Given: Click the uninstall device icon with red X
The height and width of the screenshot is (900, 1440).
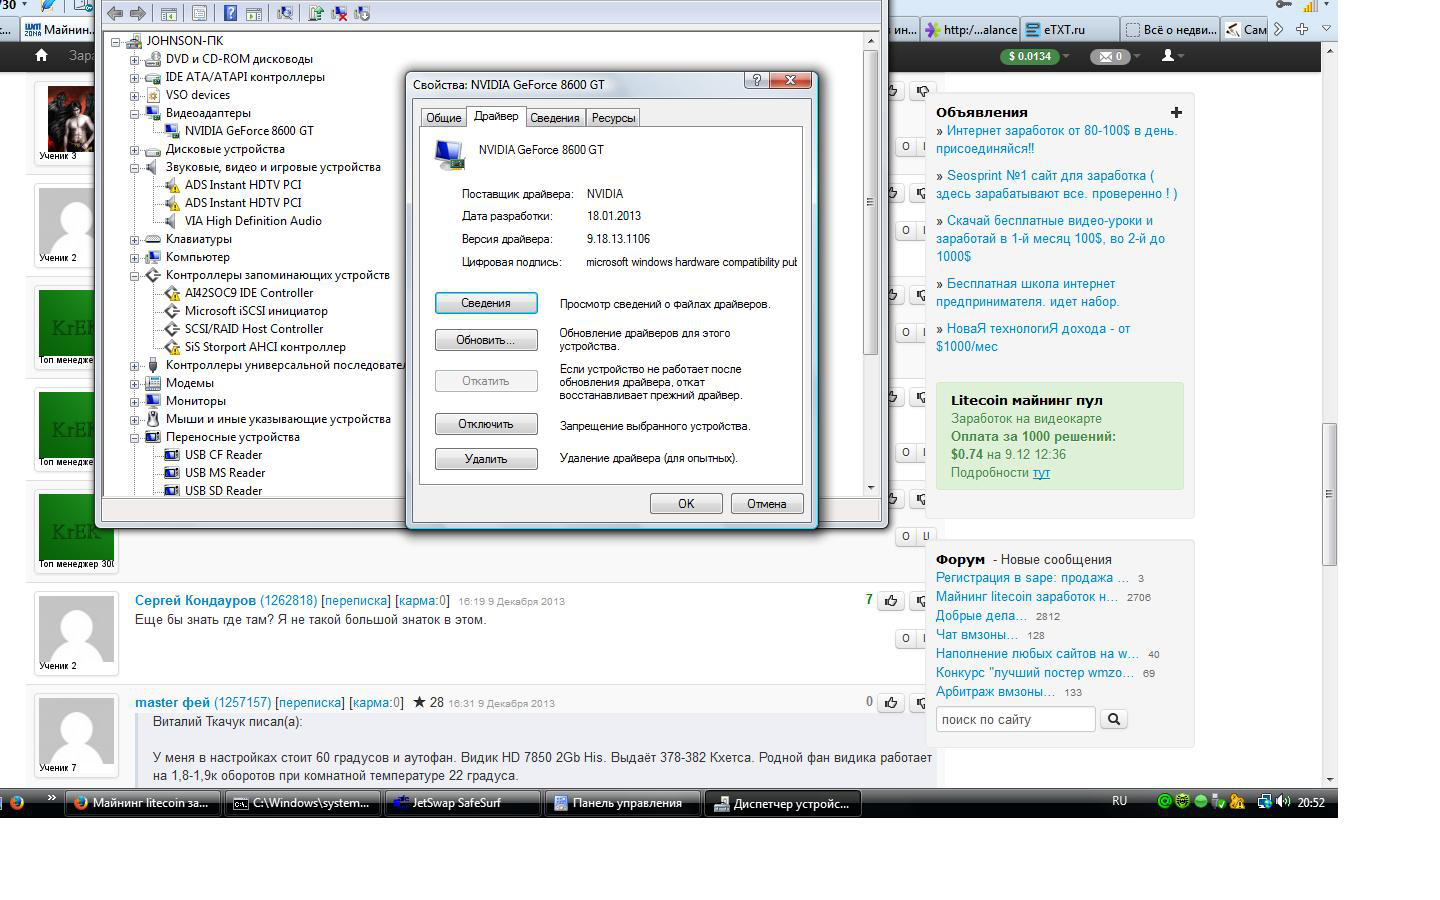Looking at the screenshot, I should (x=339, y=13).
